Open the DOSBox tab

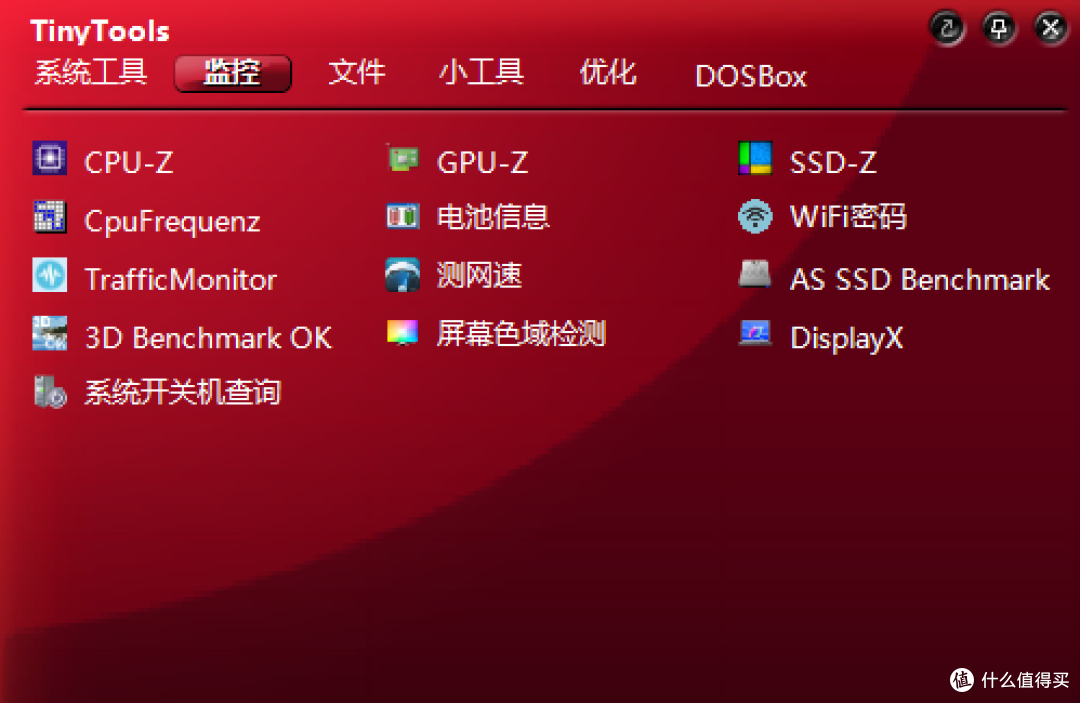[751, 76]
